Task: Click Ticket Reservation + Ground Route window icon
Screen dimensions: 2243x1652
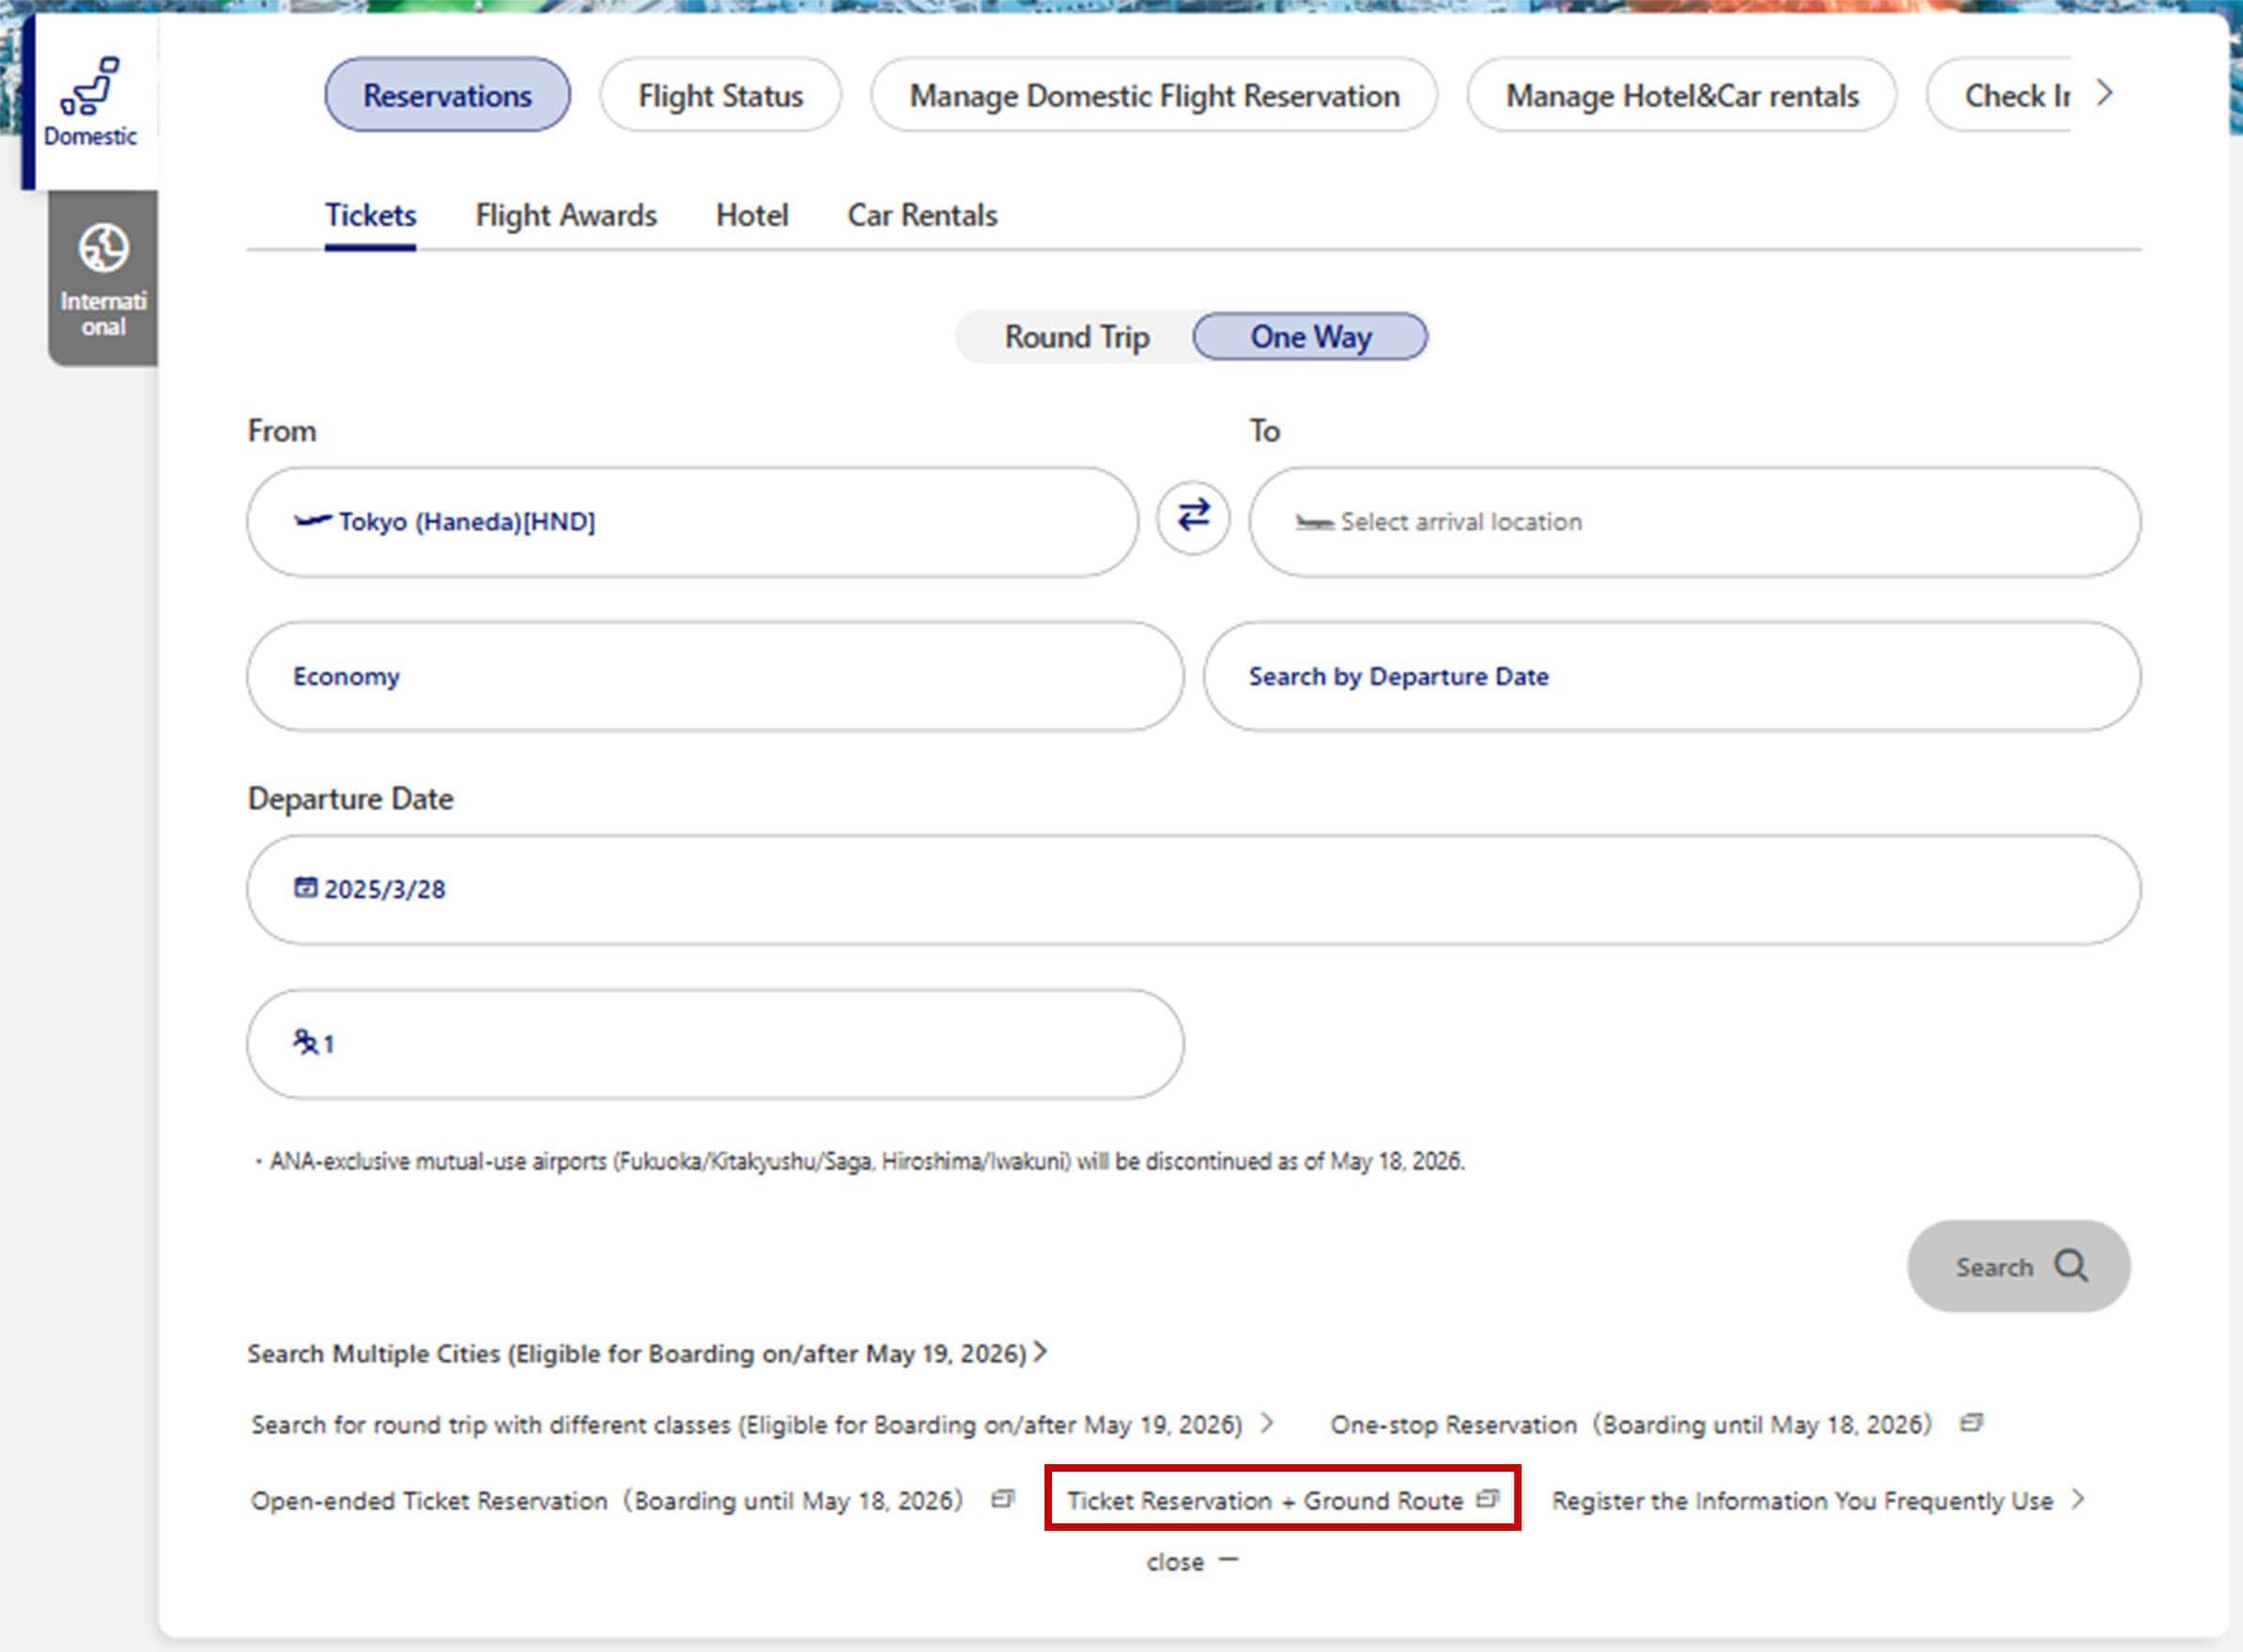Action: pos(1487,1498)
